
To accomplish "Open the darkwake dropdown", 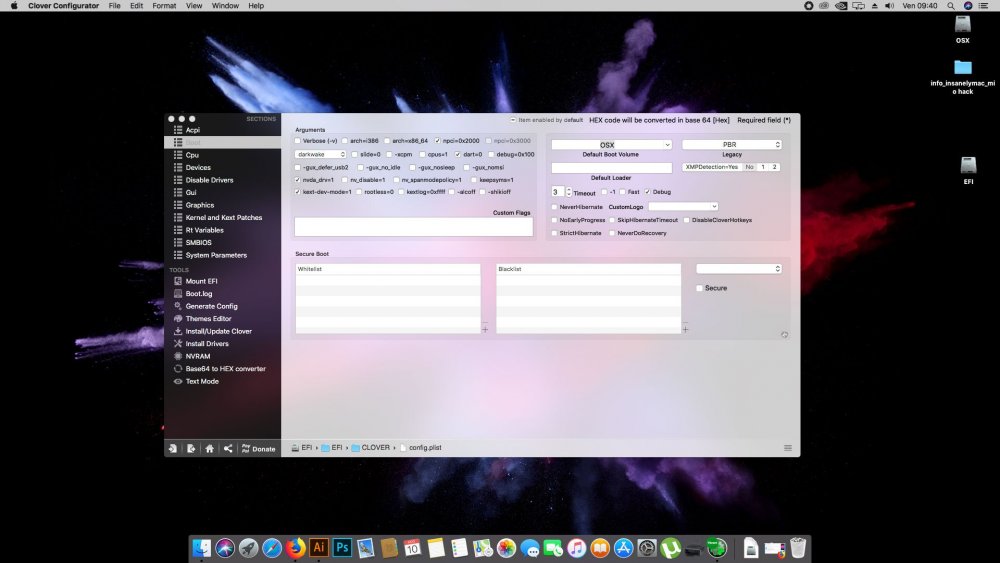I will 320,154.
